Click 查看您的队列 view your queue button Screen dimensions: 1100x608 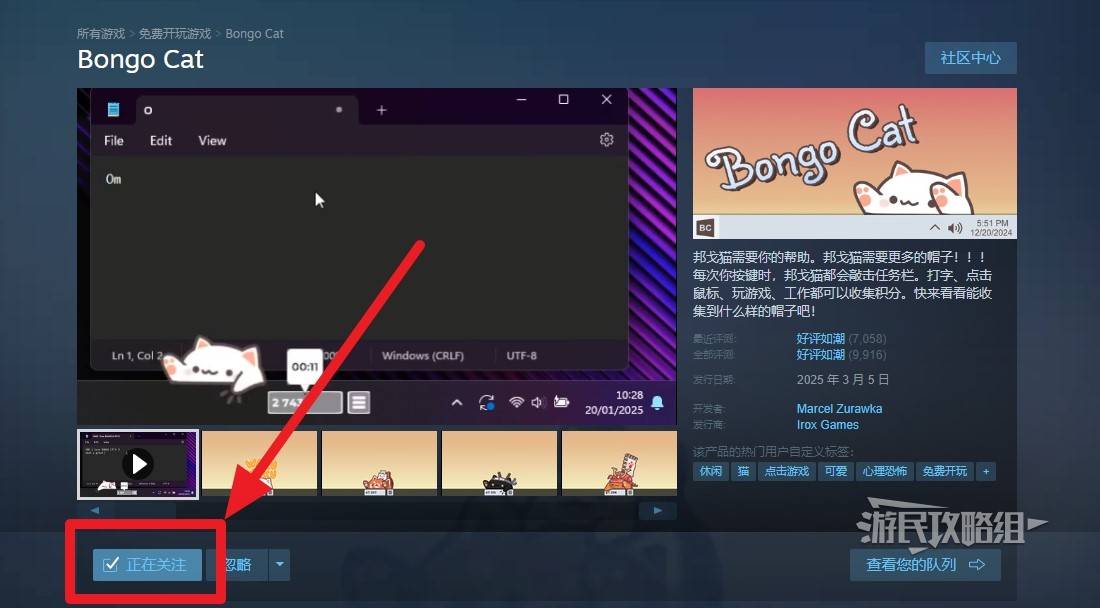point(925,565)
